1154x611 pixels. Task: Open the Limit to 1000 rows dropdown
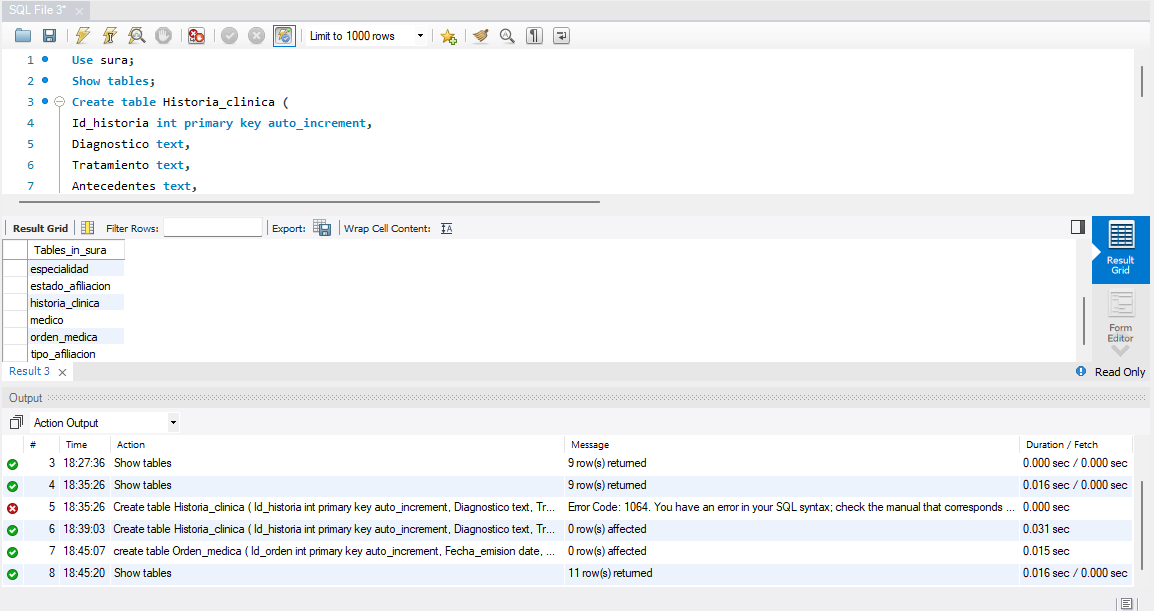coord(420,36)
